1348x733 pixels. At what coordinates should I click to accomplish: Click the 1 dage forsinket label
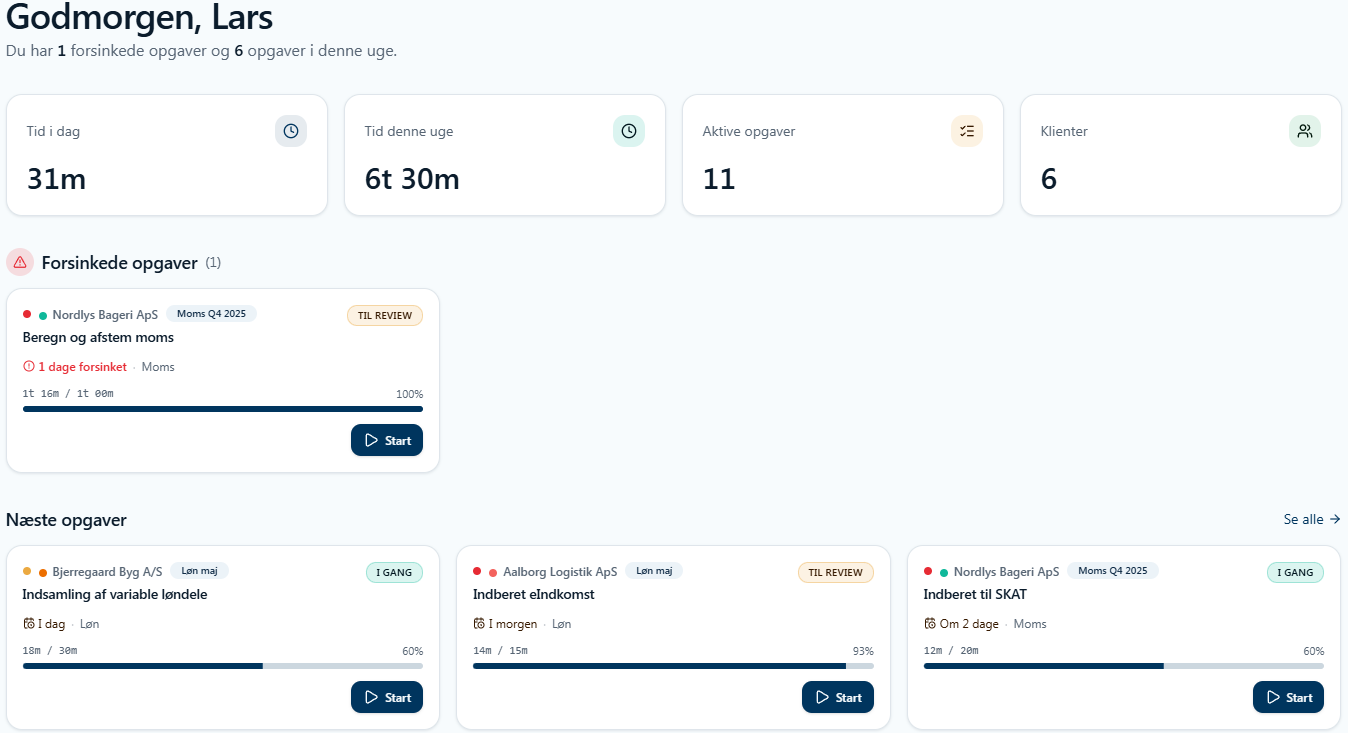(x=82, y=367)
